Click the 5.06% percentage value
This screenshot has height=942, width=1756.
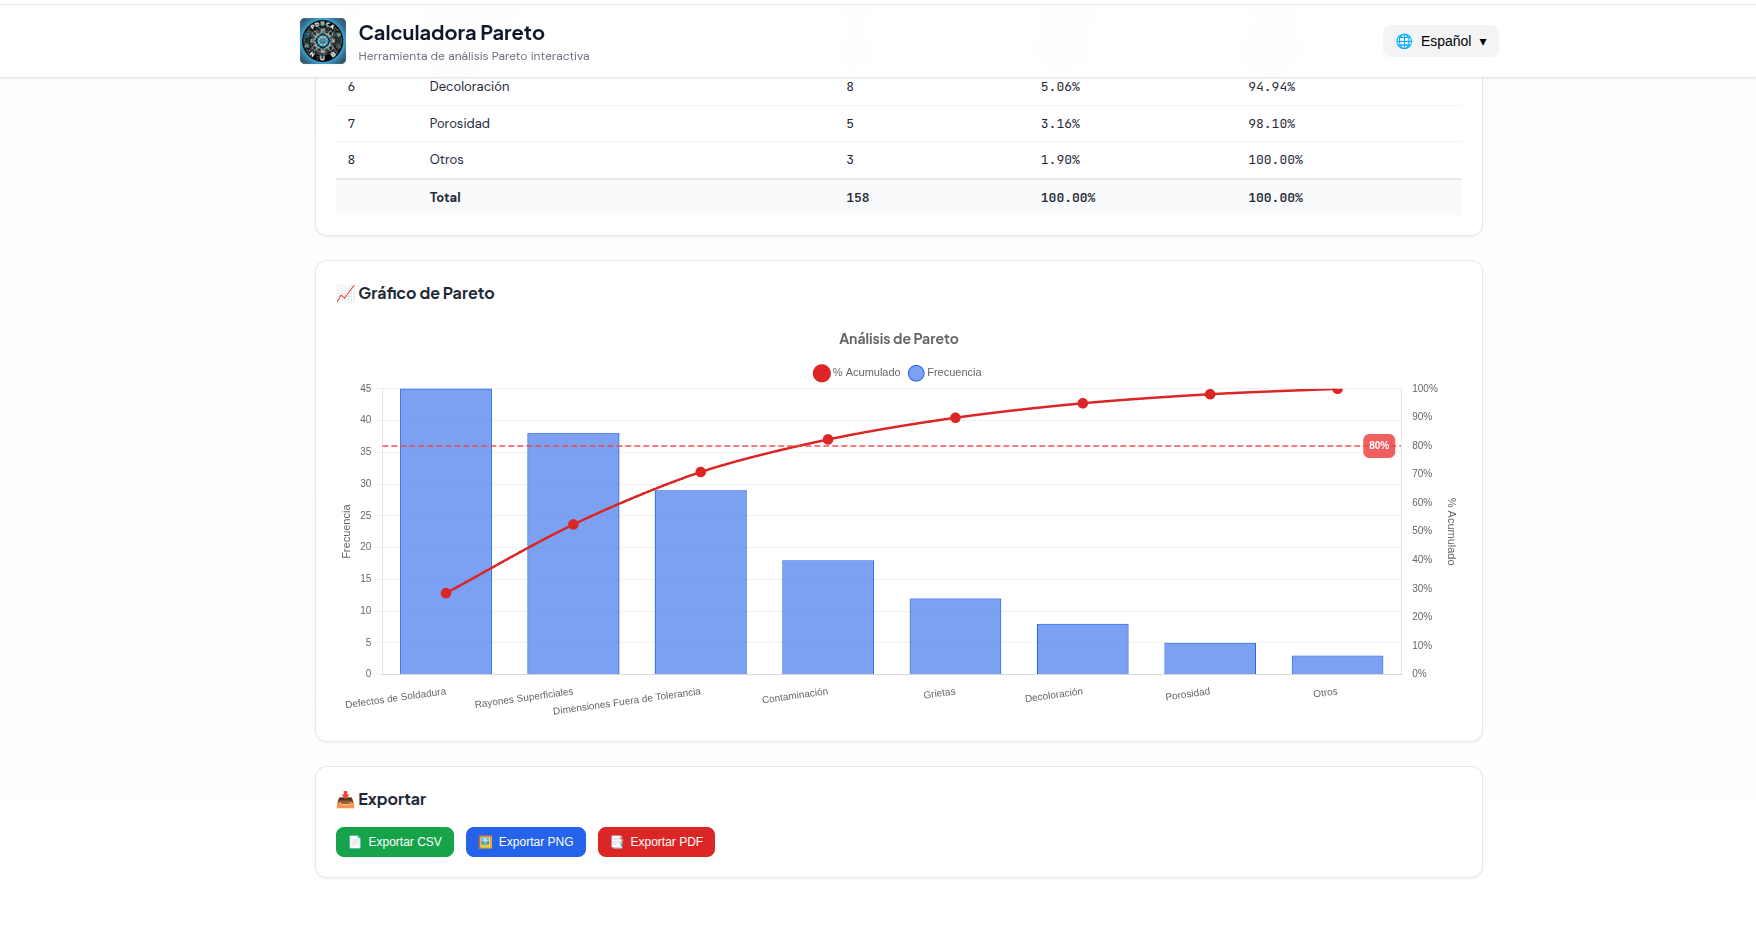click(x=1060, y=87)
